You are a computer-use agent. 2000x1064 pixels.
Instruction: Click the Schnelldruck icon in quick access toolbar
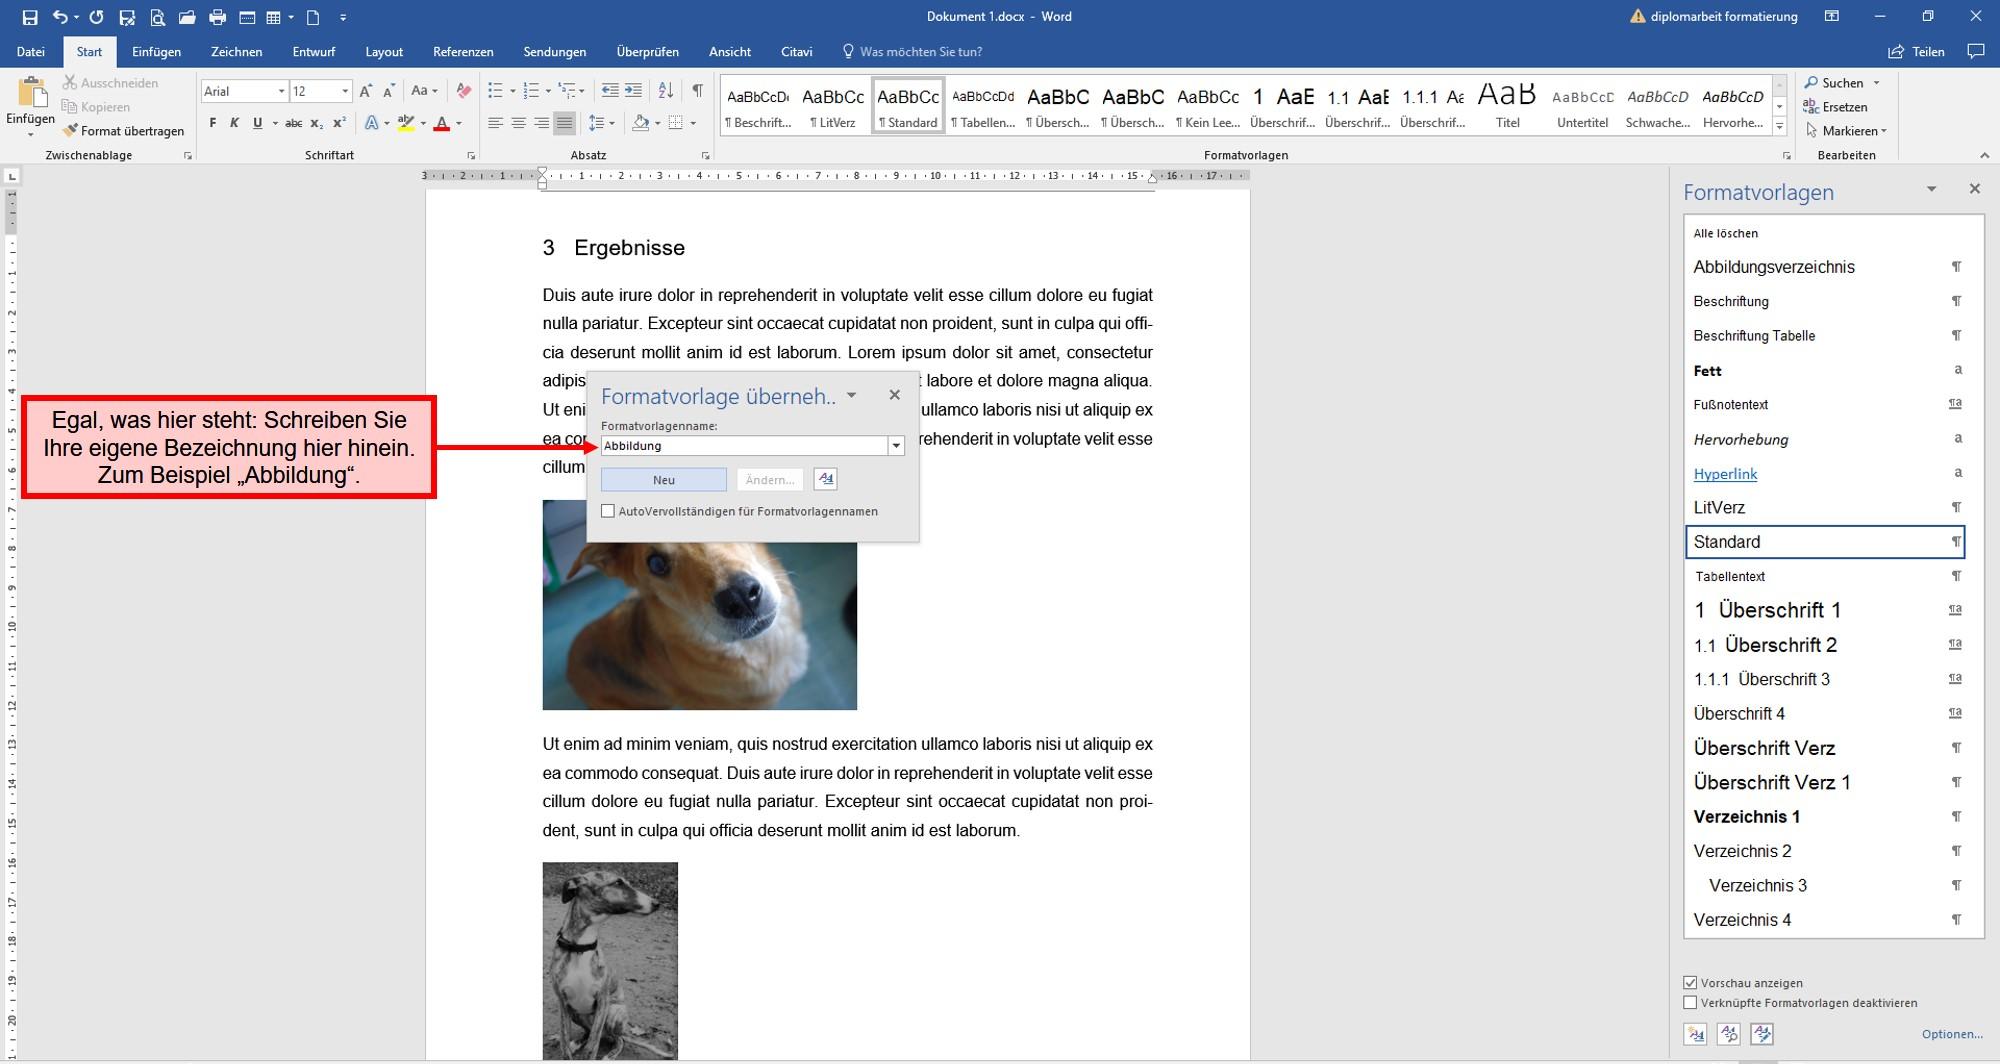point(219,17)
